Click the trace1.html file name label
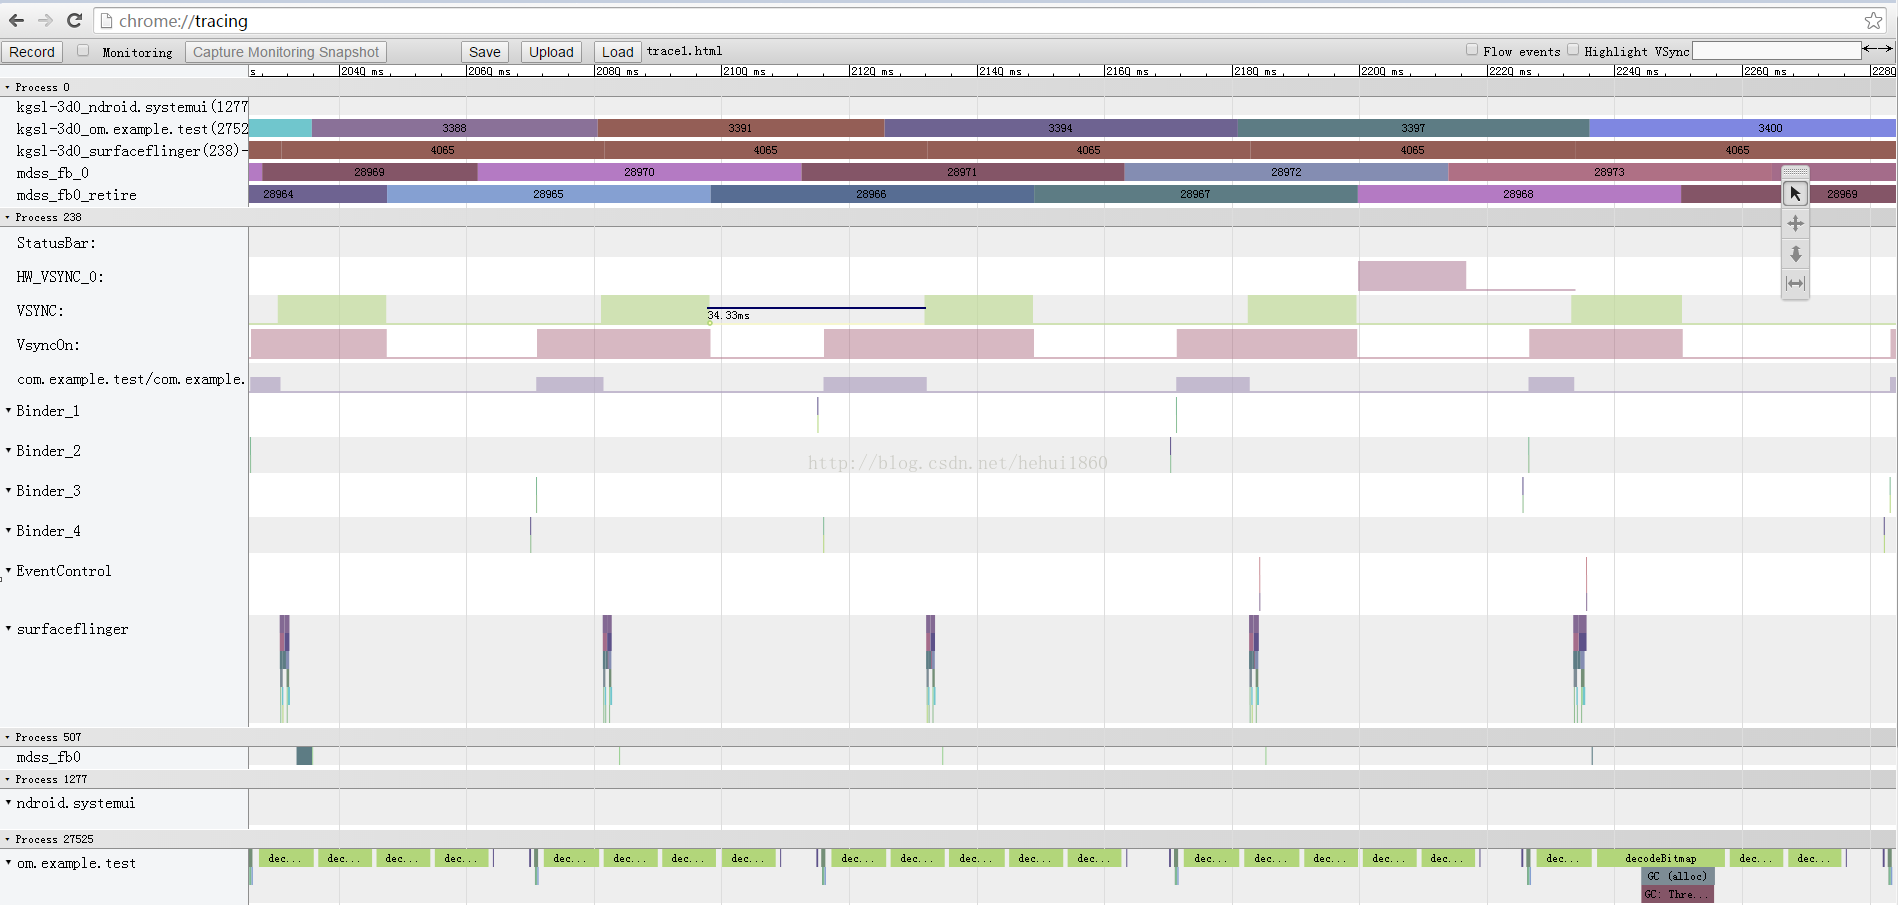This screenshot has width=1898, height=905. 684,51
